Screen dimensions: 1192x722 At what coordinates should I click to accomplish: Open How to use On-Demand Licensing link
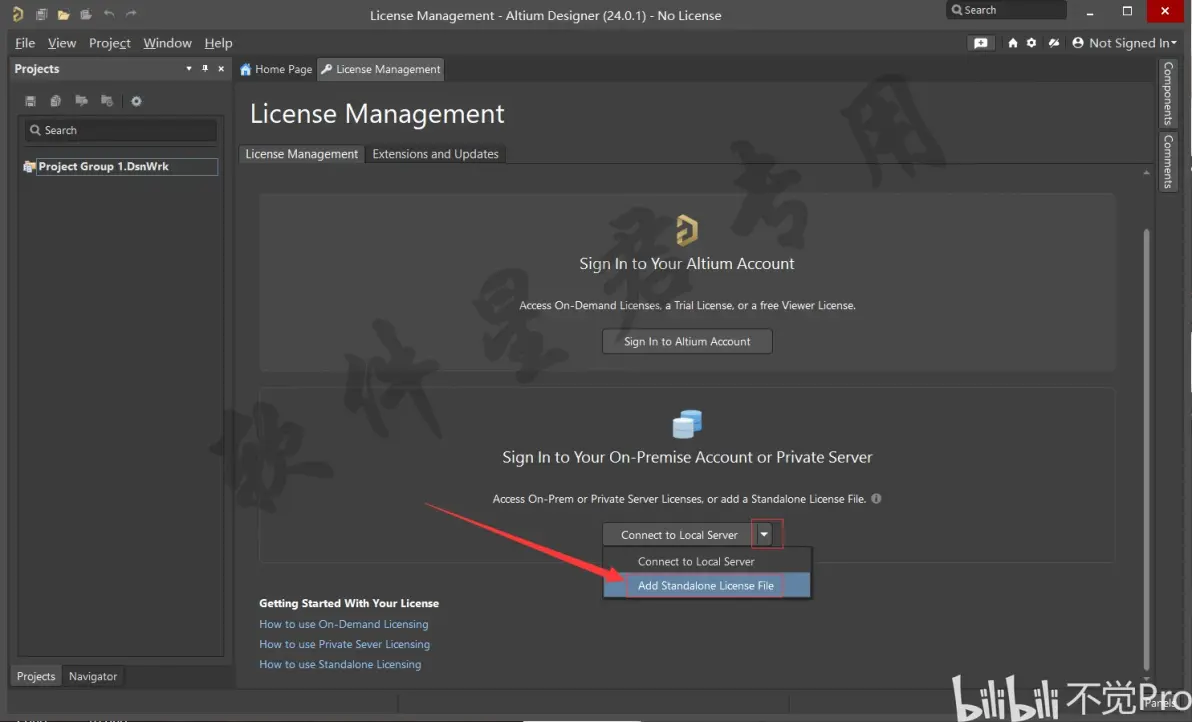coord(344,624)
